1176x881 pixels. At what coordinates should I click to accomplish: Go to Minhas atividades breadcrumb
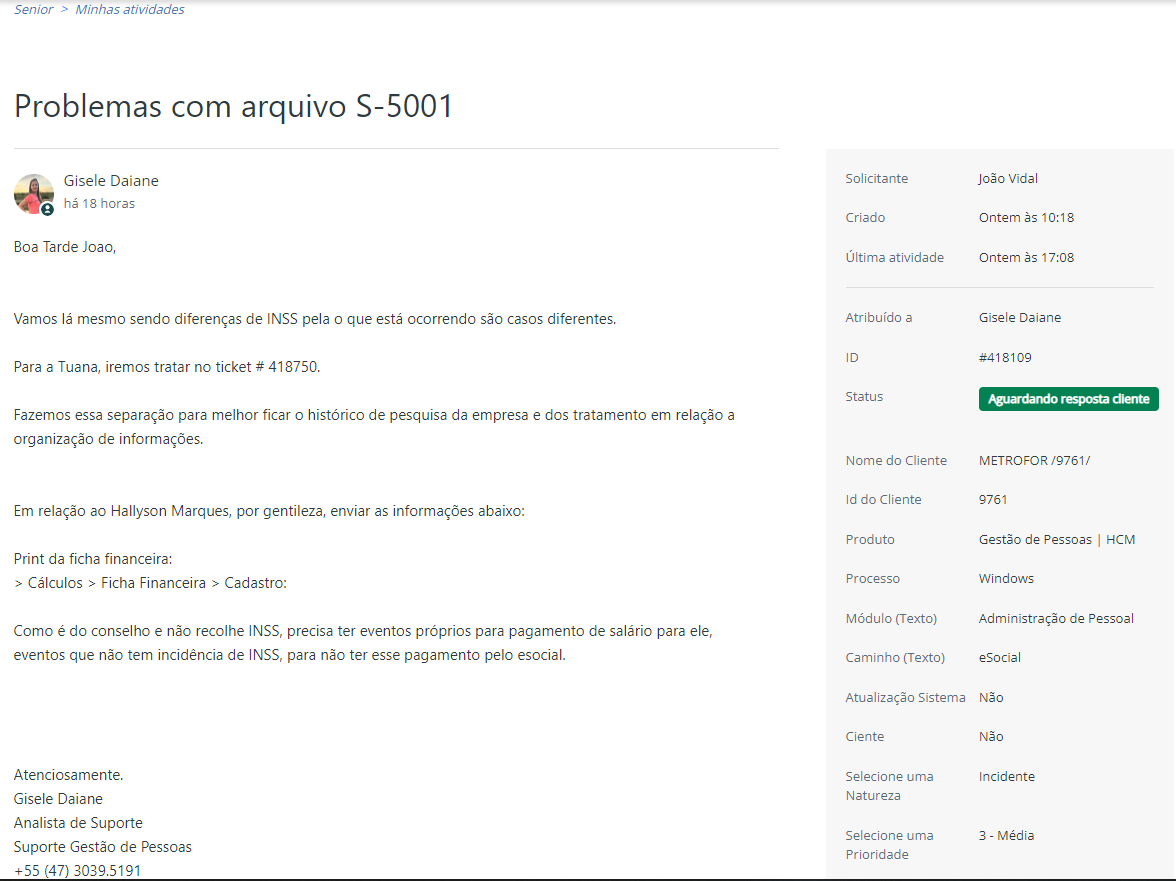pyautogui.click(x=130, y=10)
